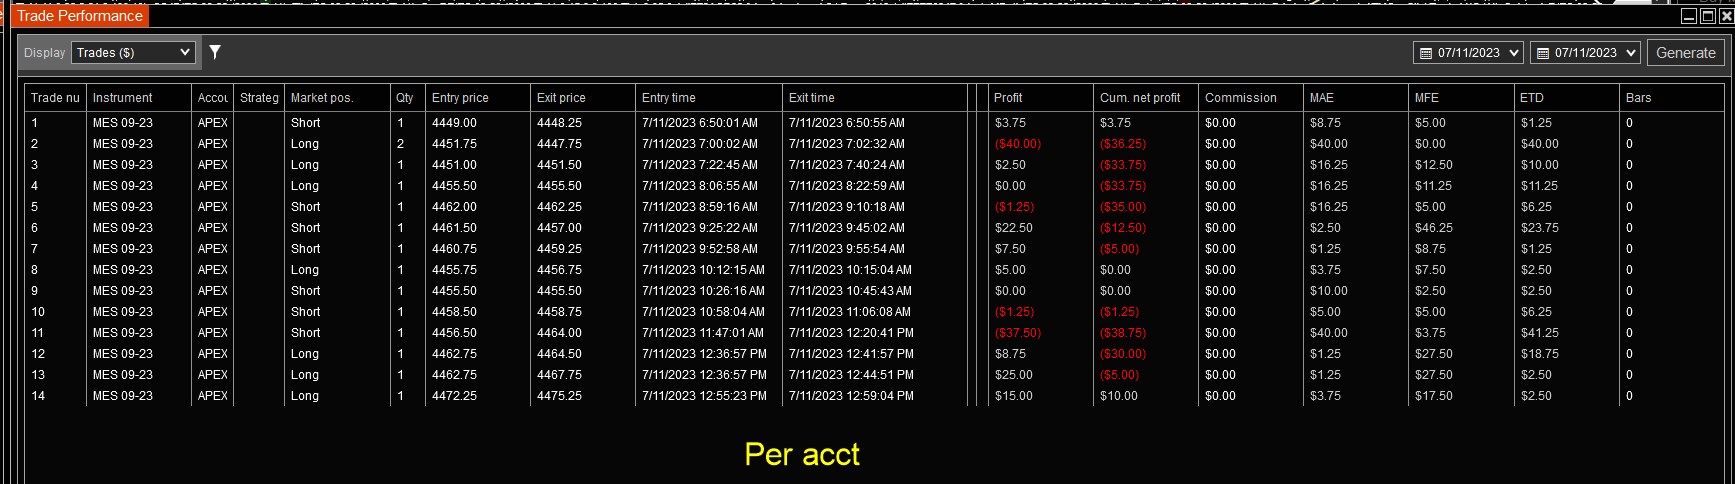Minimize the Trade Performance window
The height and width of the screenshot is (484, 1735).
[1689, 16]
